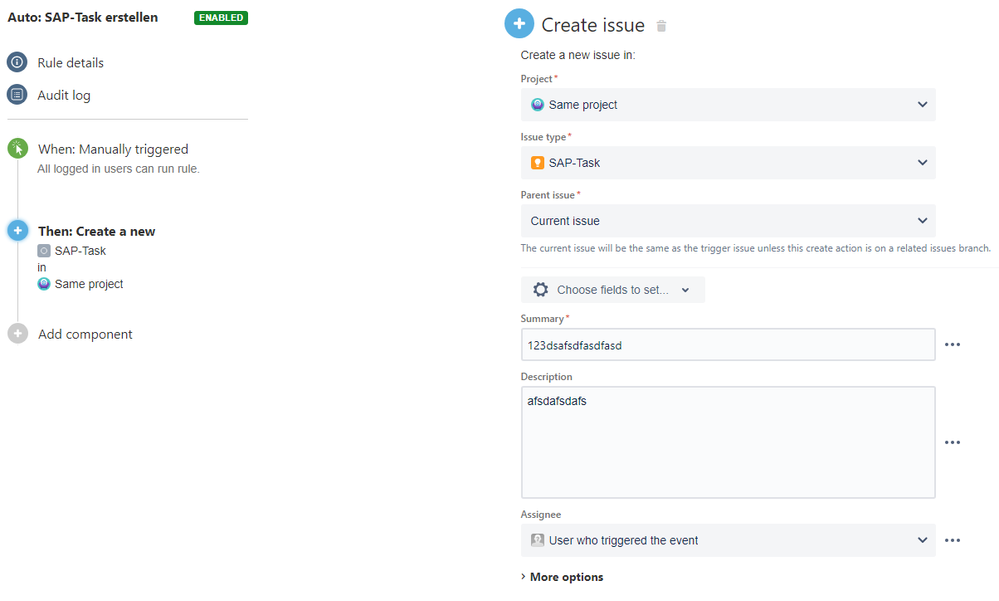This screenshot has width=999, height=601.
Task: Click the Rule details info icon
Action: pos(17,62)
